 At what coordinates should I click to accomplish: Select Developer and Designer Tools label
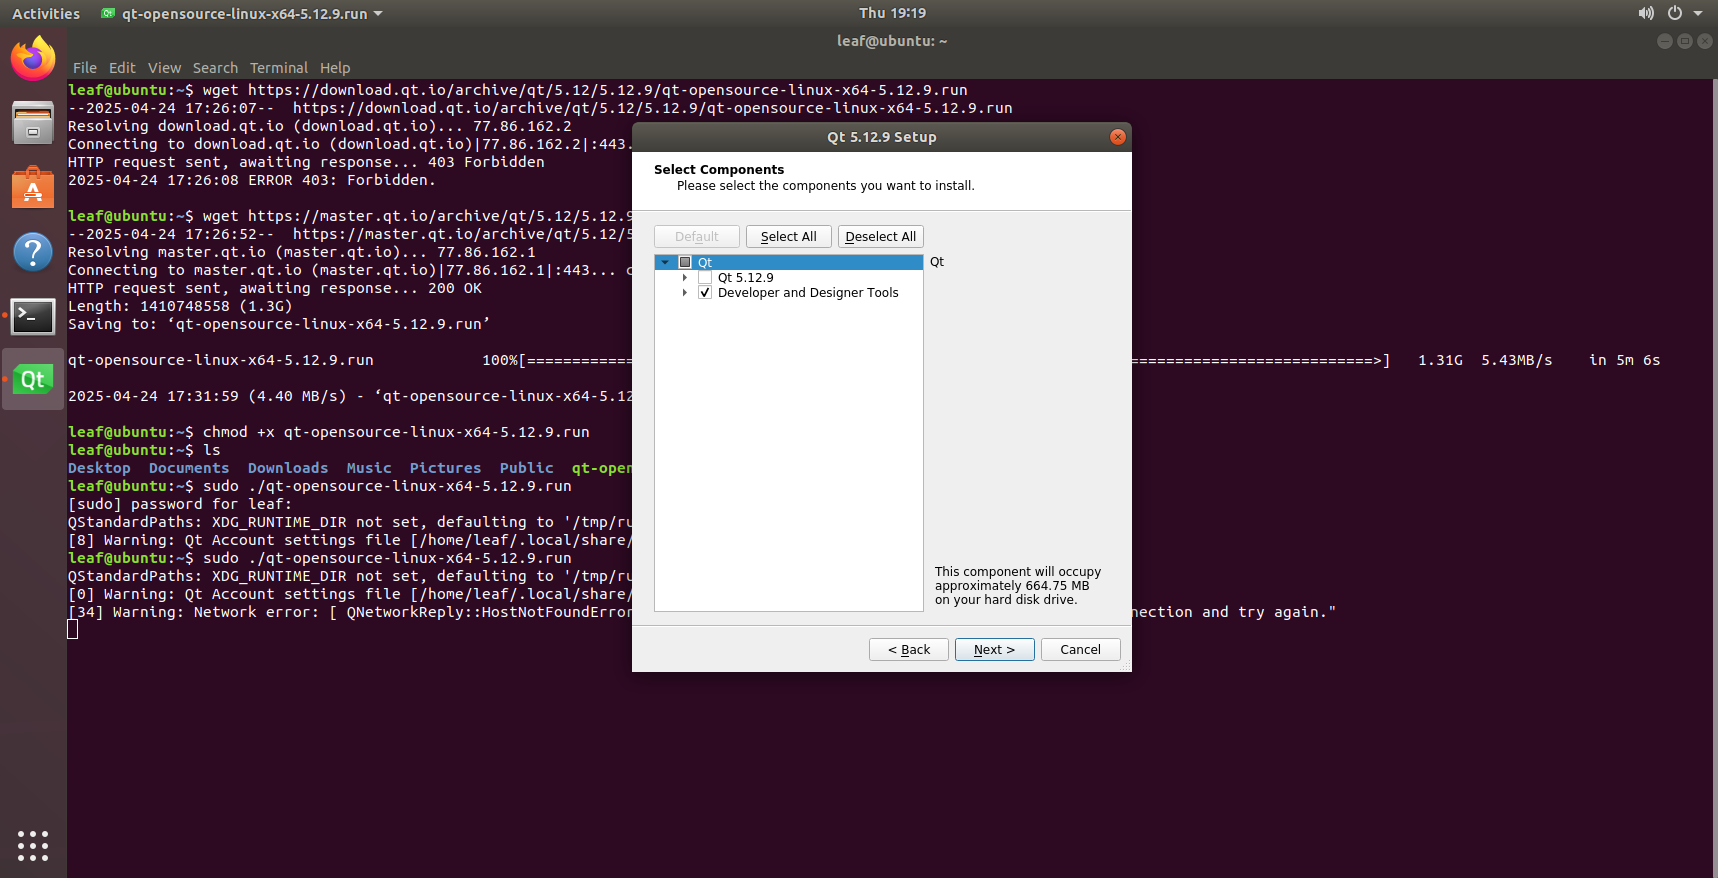pos(808,293)
